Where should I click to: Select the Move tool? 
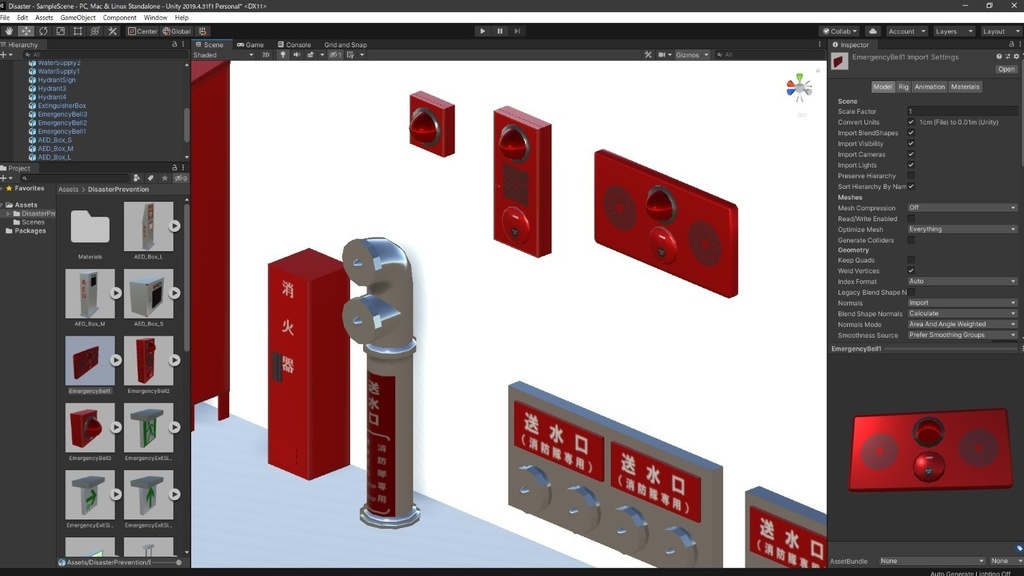pos(26,31)
